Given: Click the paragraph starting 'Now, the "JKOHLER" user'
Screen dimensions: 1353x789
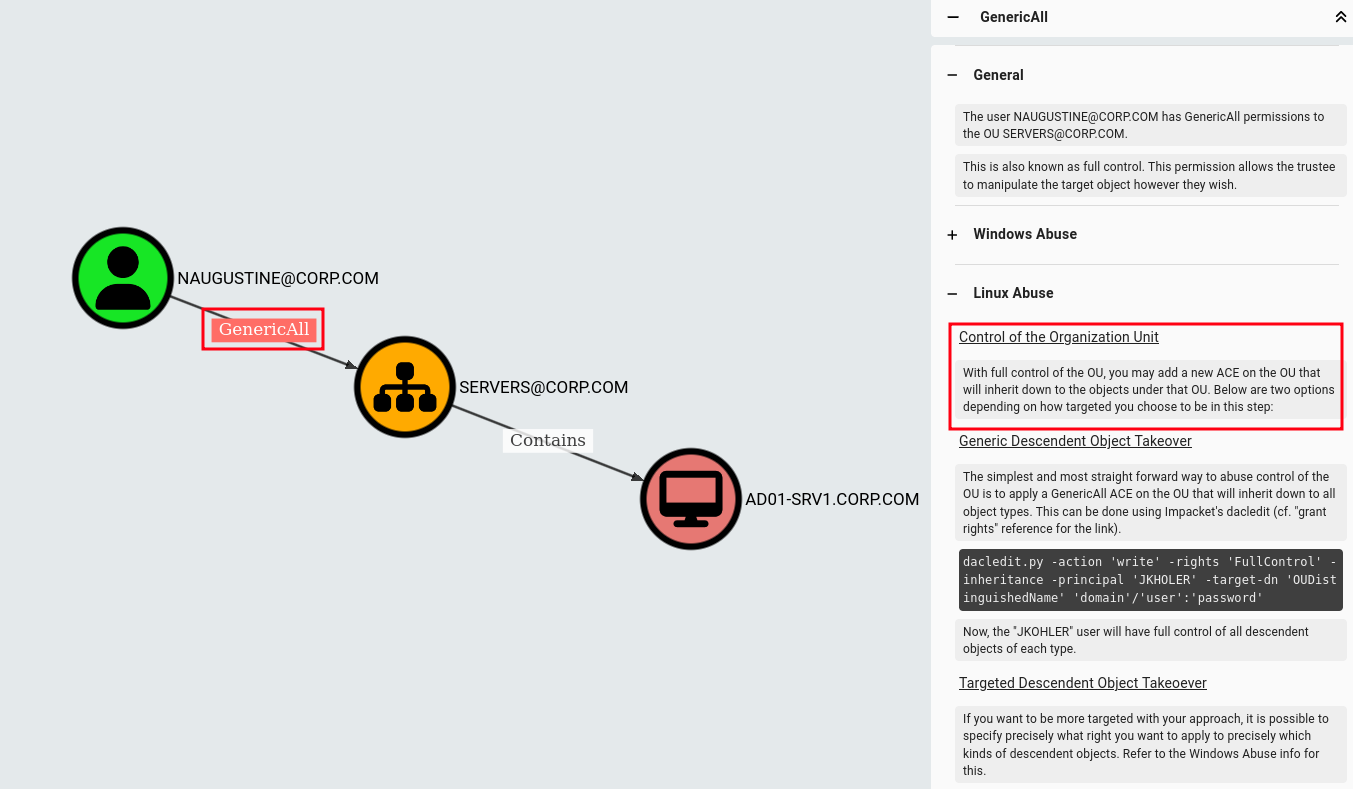Looking at the screenshot, I should click(1151, 640).
